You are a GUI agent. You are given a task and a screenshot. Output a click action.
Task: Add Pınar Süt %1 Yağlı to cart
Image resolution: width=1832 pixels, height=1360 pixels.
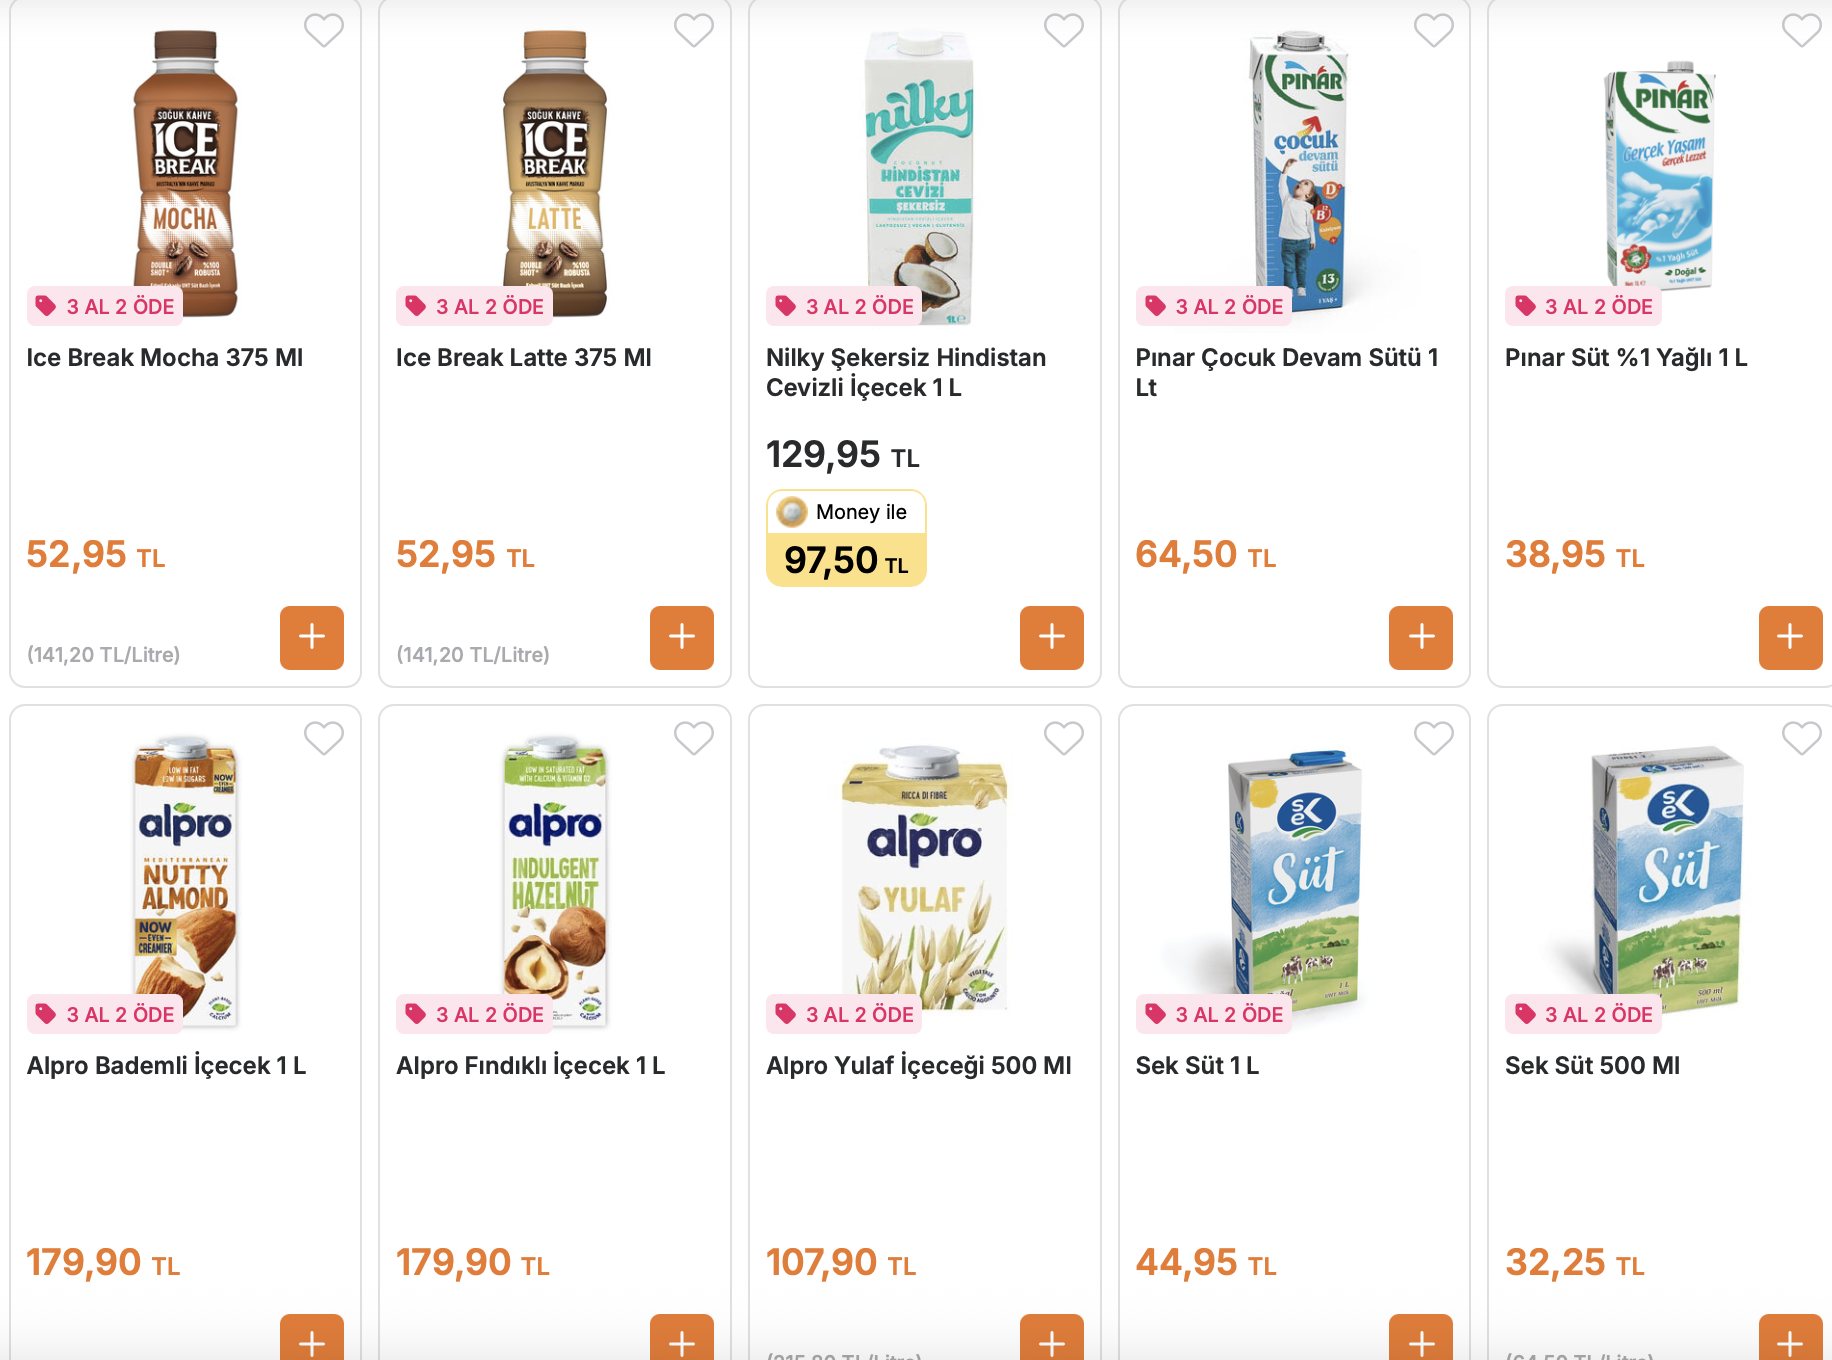pos(1790,637)
